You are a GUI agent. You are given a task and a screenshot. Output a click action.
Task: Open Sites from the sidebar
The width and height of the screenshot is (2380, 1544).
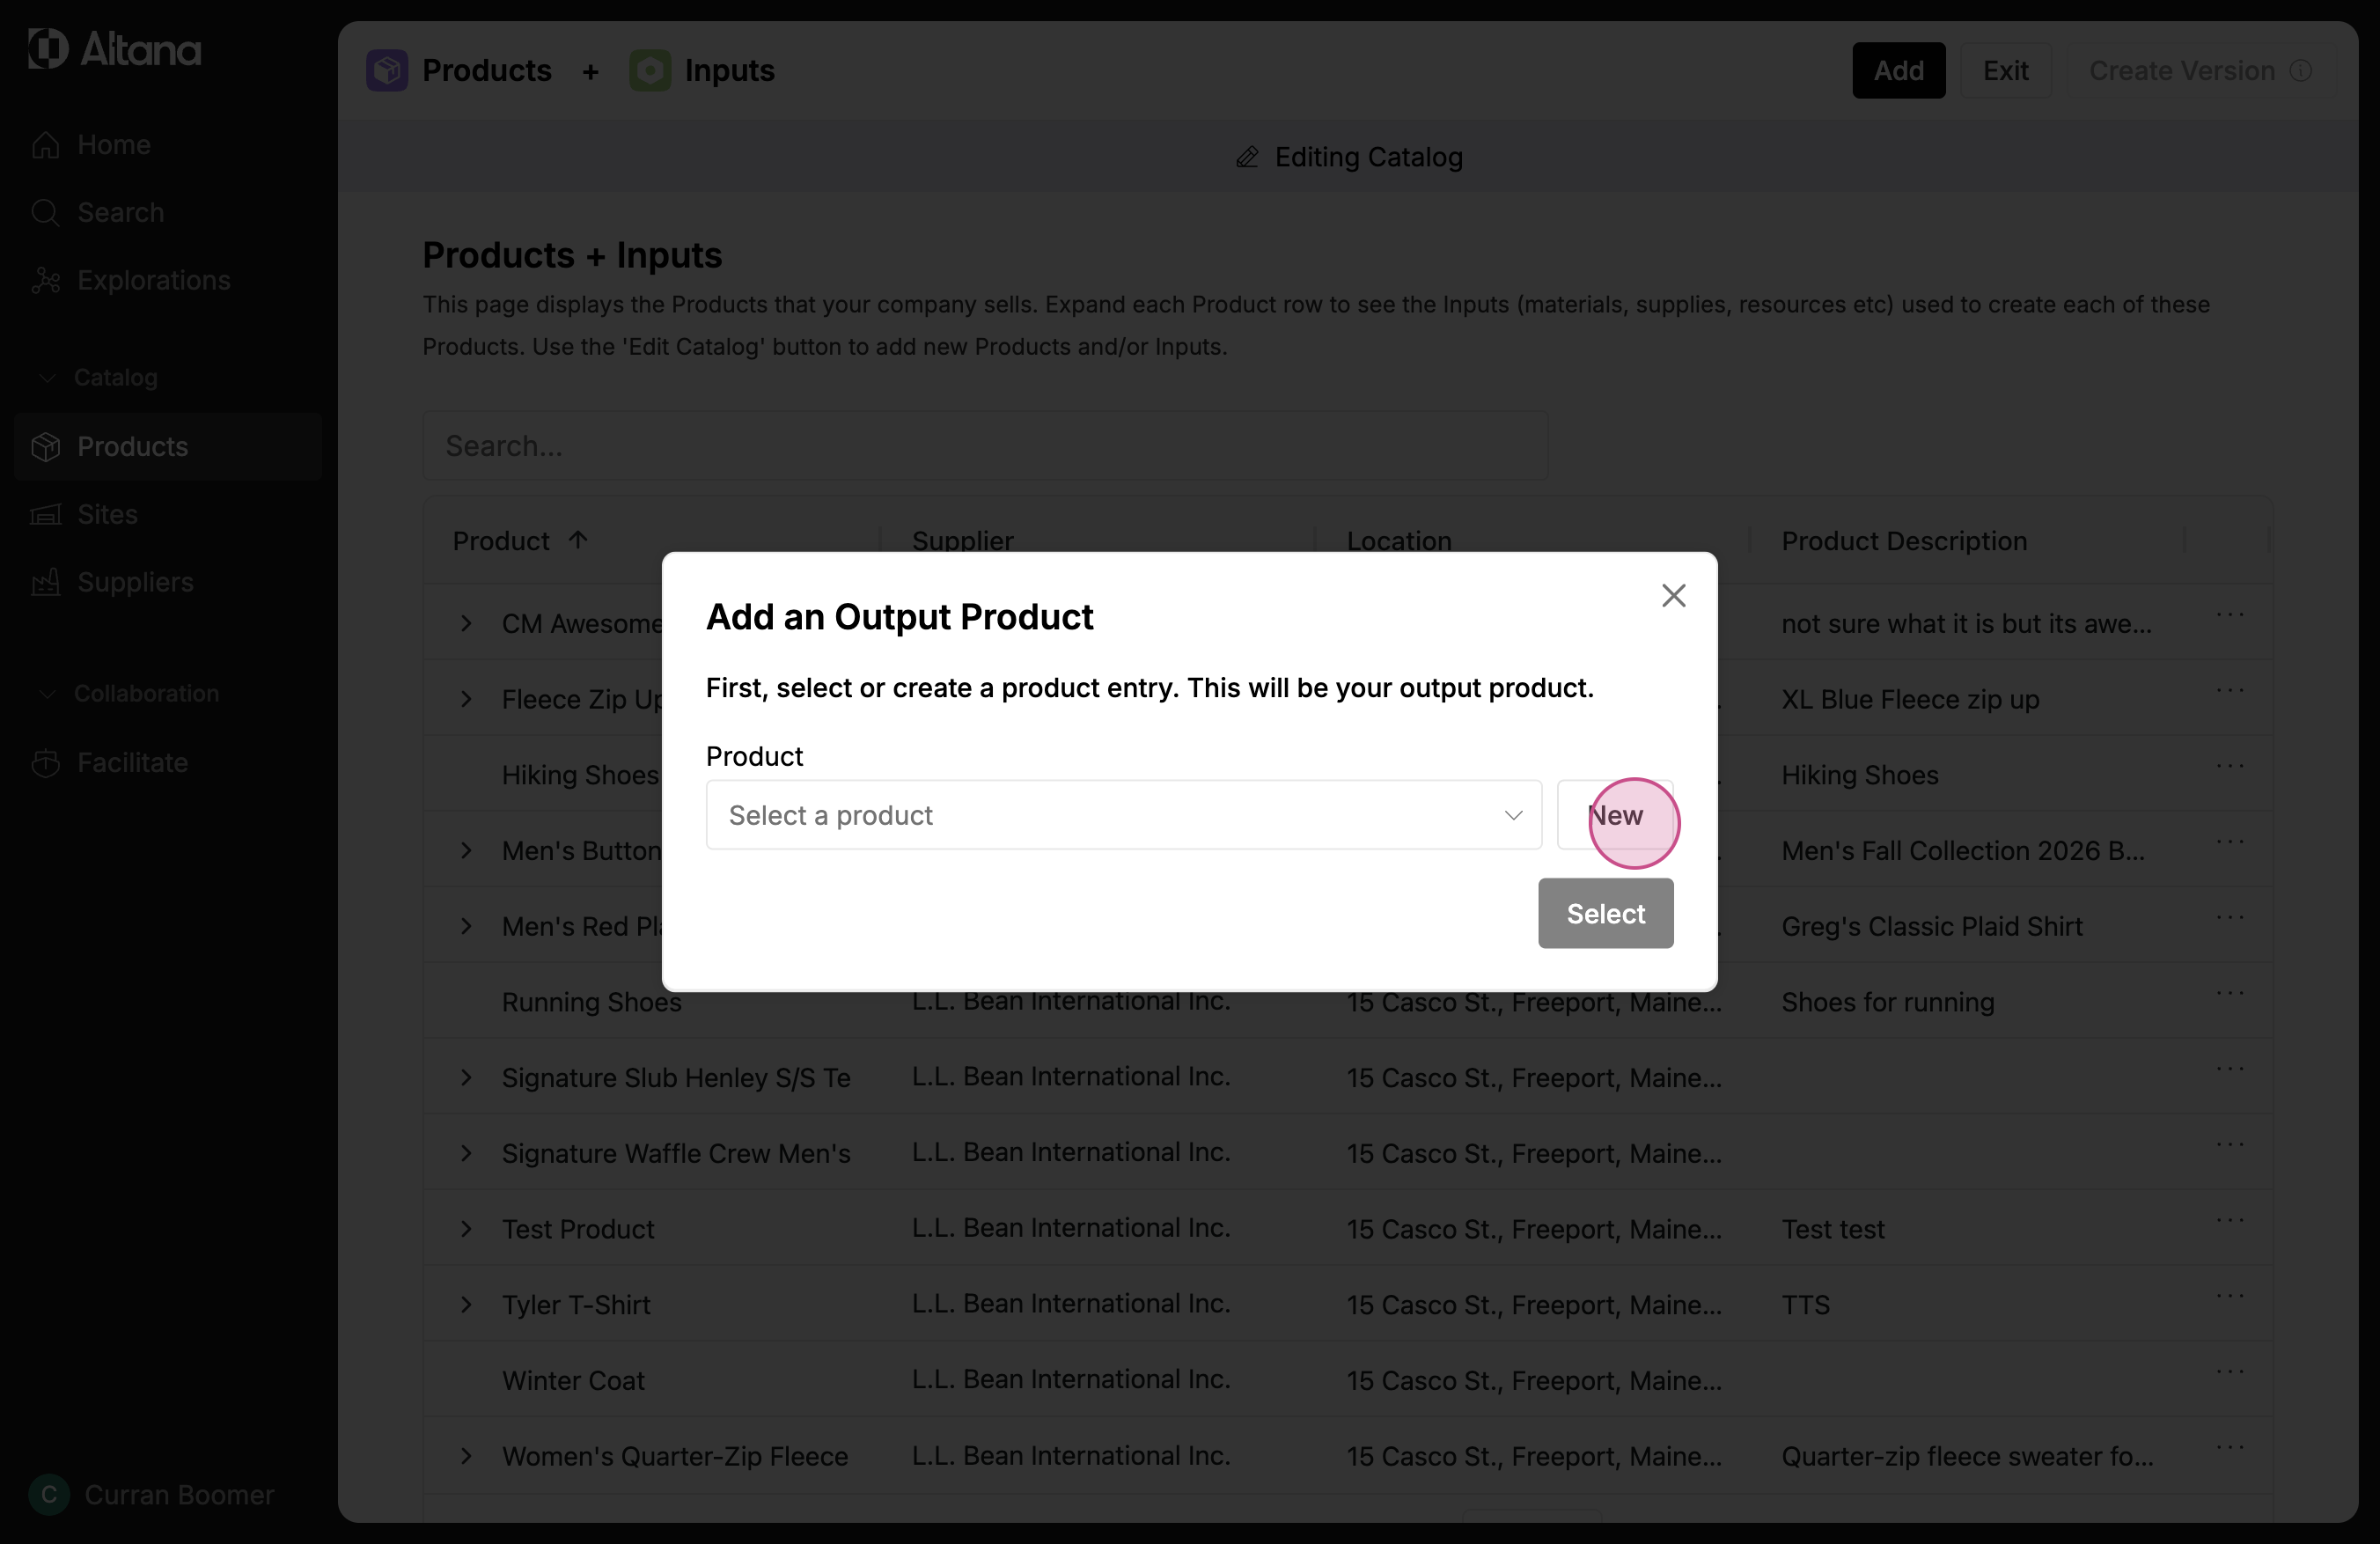pos(107,514)
